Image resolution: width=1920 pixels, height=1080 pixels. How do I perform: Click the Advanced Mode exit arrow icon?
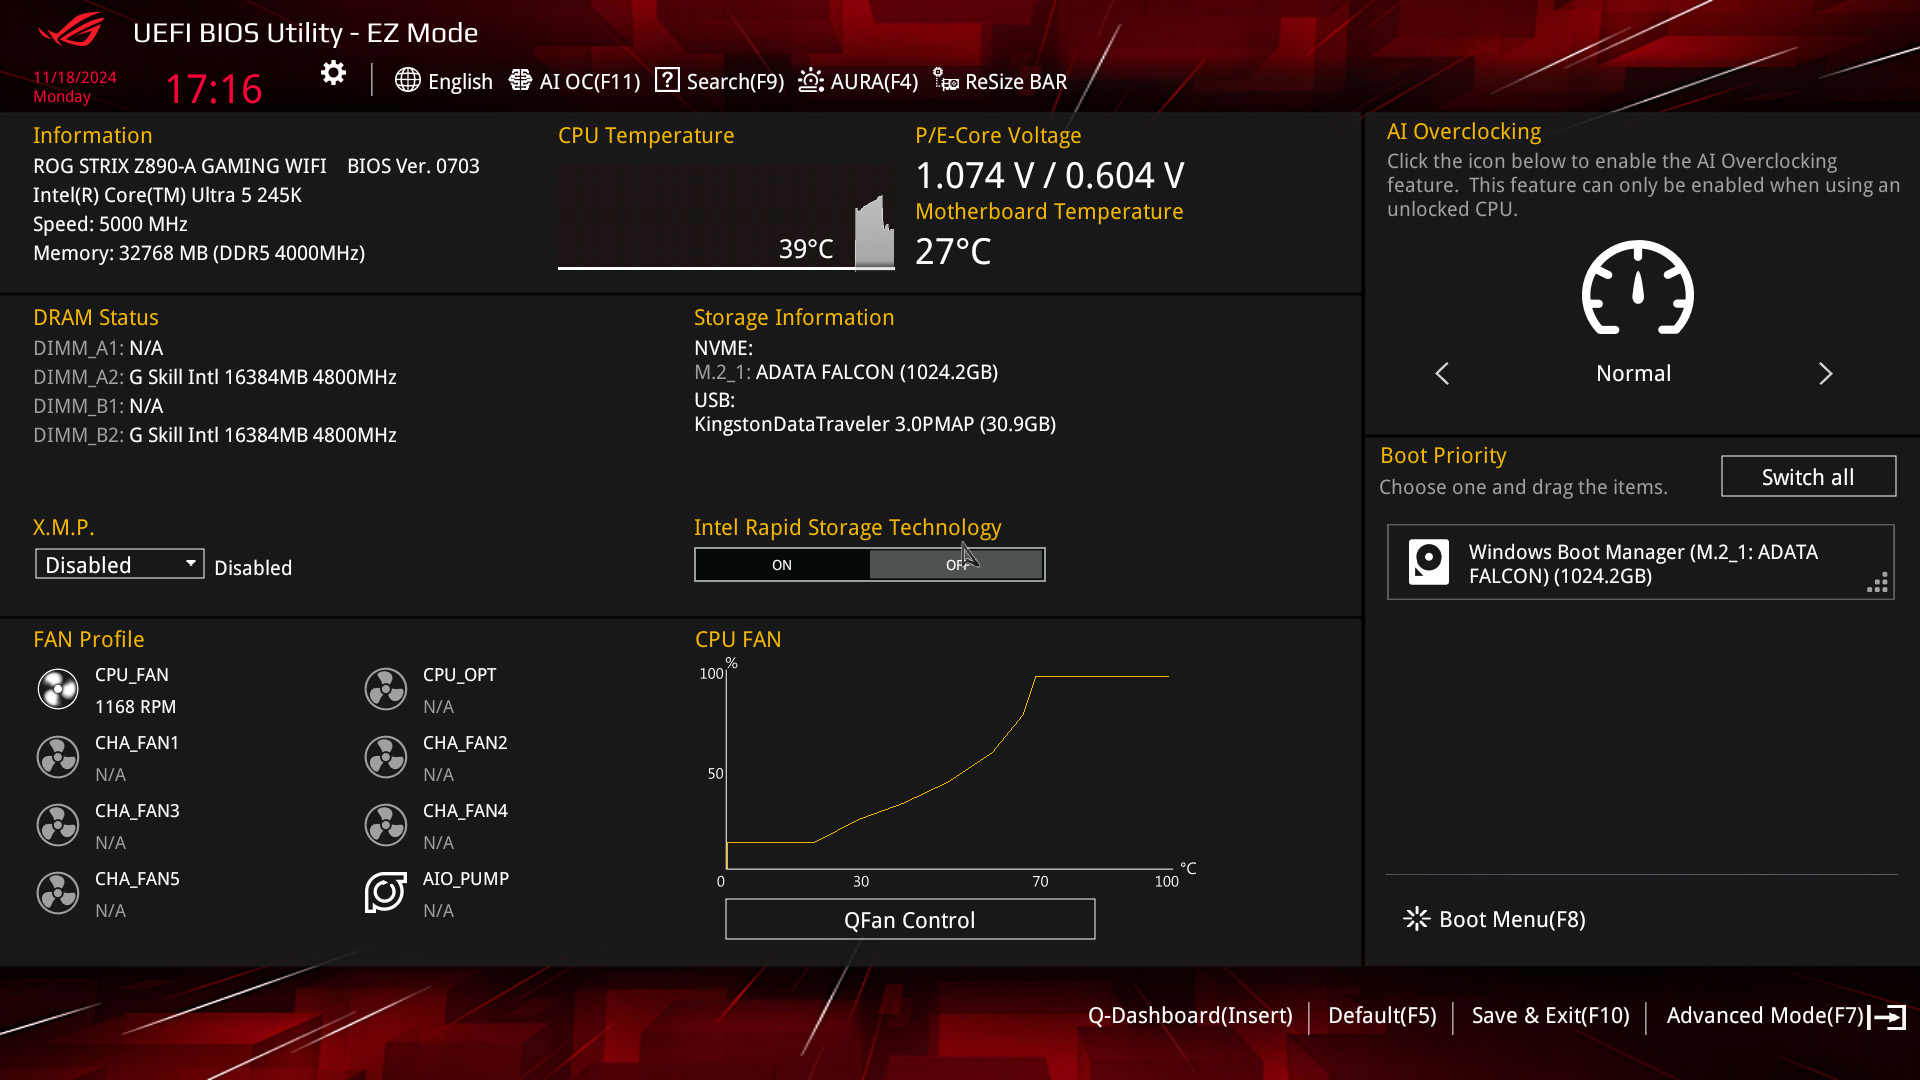(1887, 1017)
